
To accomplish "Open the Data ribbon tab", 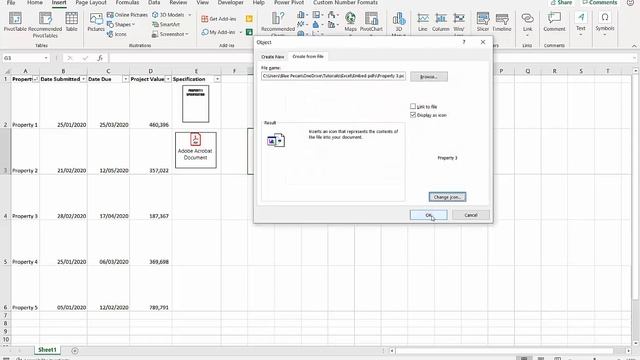I will tap(154, 3).
